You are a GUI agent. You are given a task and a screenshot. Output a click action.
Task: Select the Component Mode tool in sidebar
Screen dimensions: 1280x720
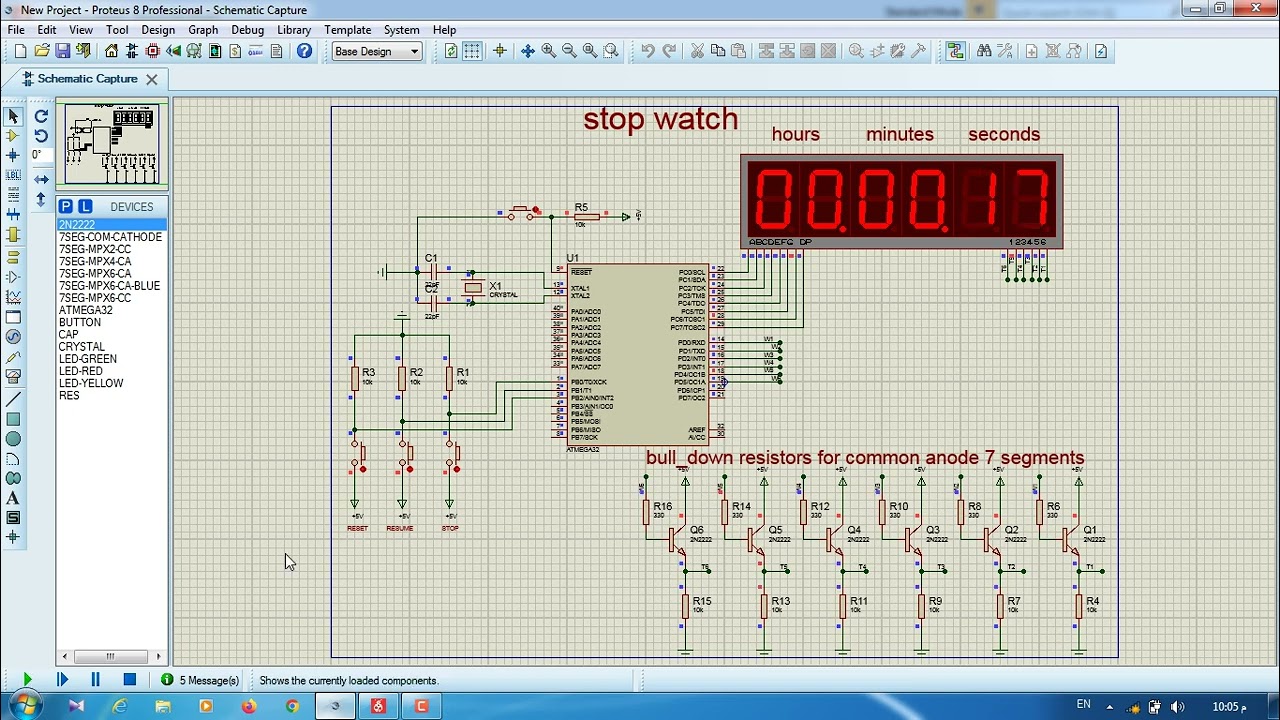tap(13, 135)
